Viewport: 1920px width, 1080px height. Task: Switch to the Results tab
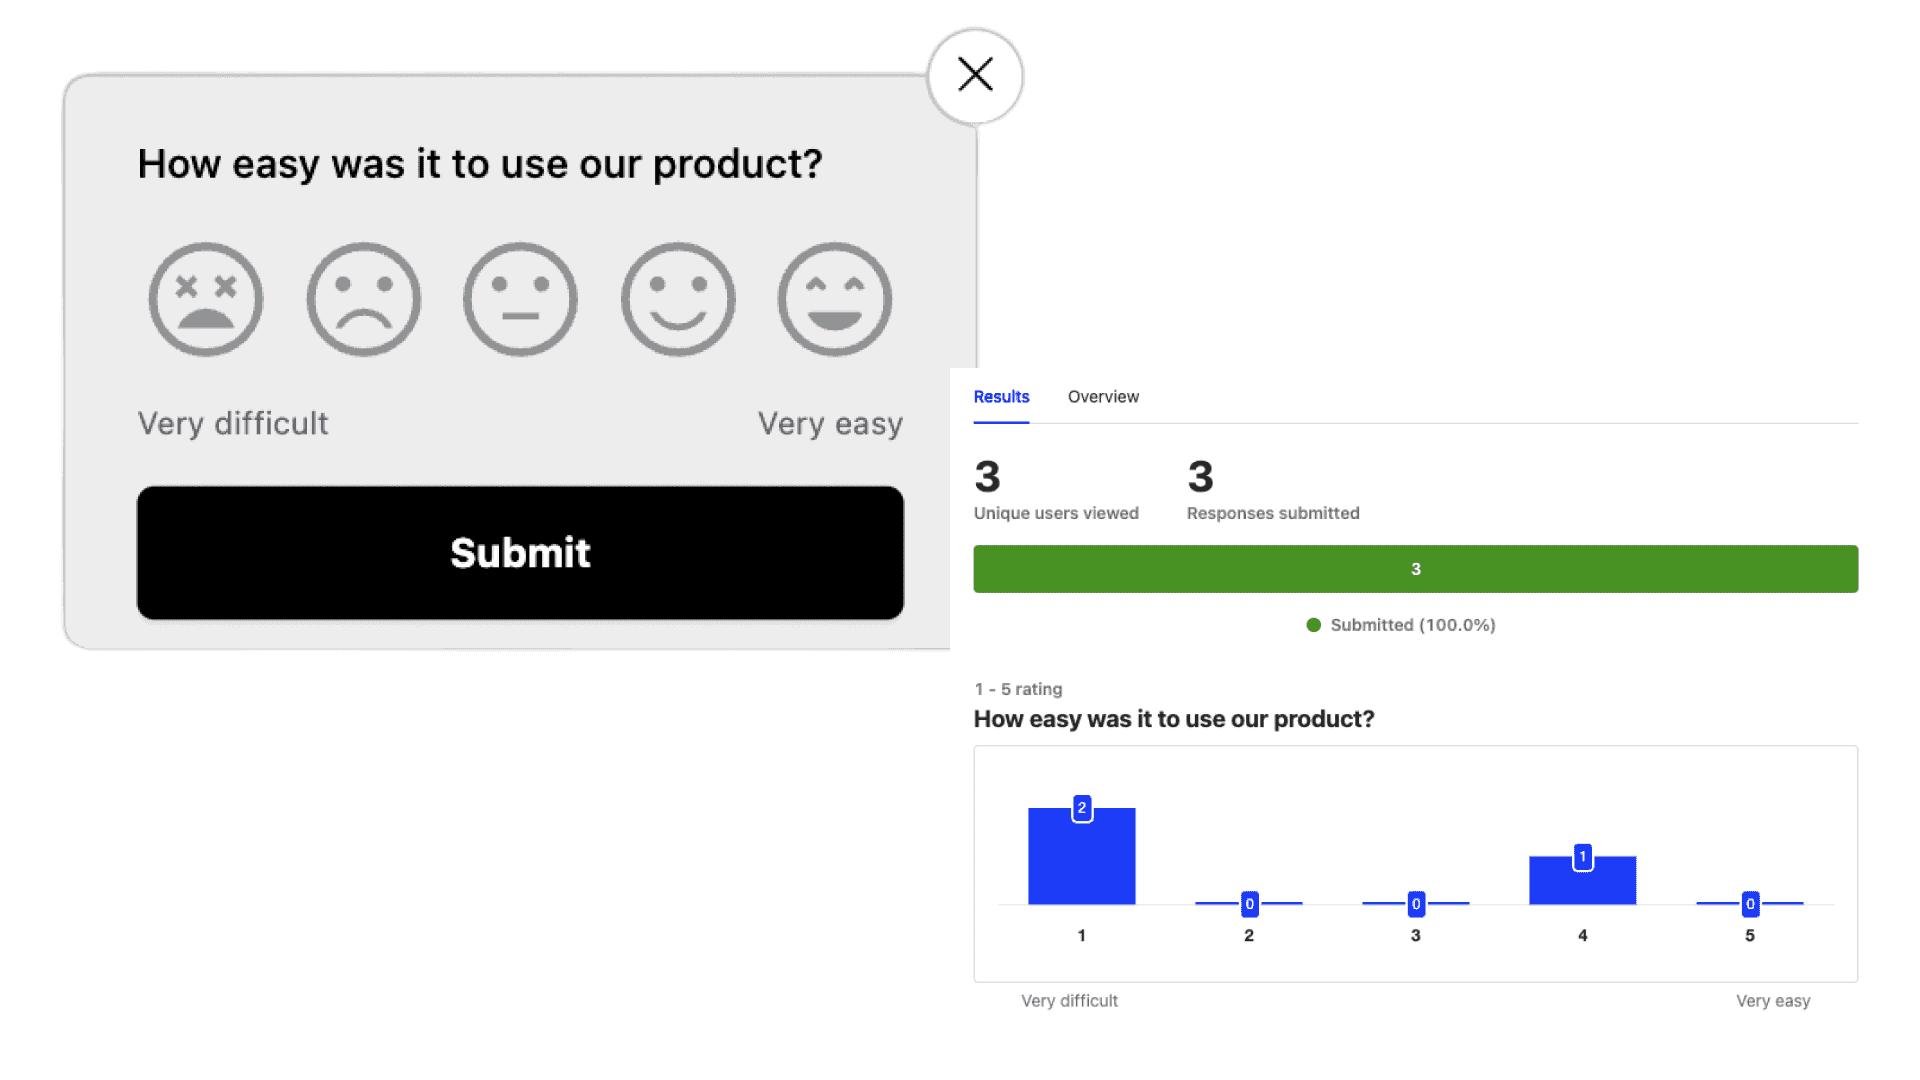(1001, 397)
